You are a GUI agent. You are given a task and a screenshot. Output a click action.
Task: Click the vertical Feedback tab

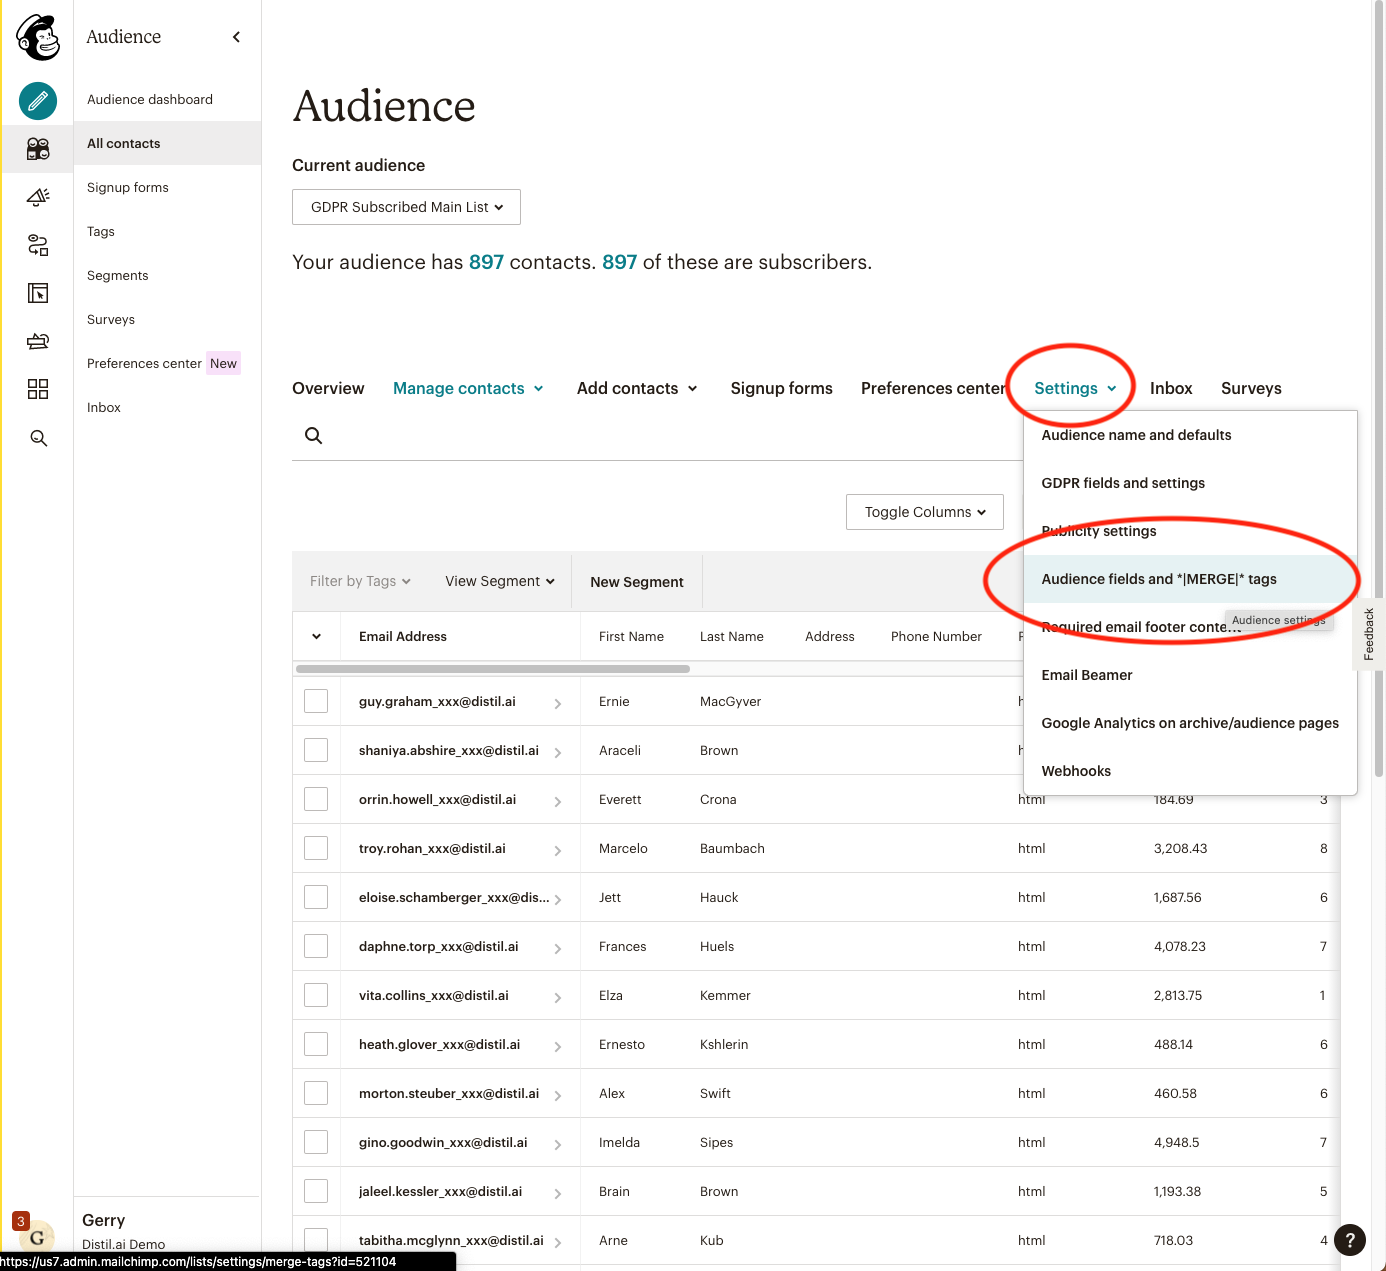(x=1369, y=634)
